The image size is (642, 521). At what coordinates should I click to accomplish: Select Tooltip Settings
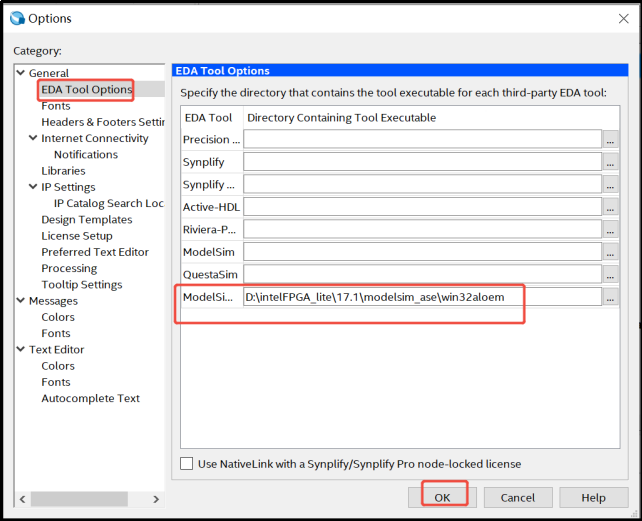pyautogui.click(x=82, y=284)
